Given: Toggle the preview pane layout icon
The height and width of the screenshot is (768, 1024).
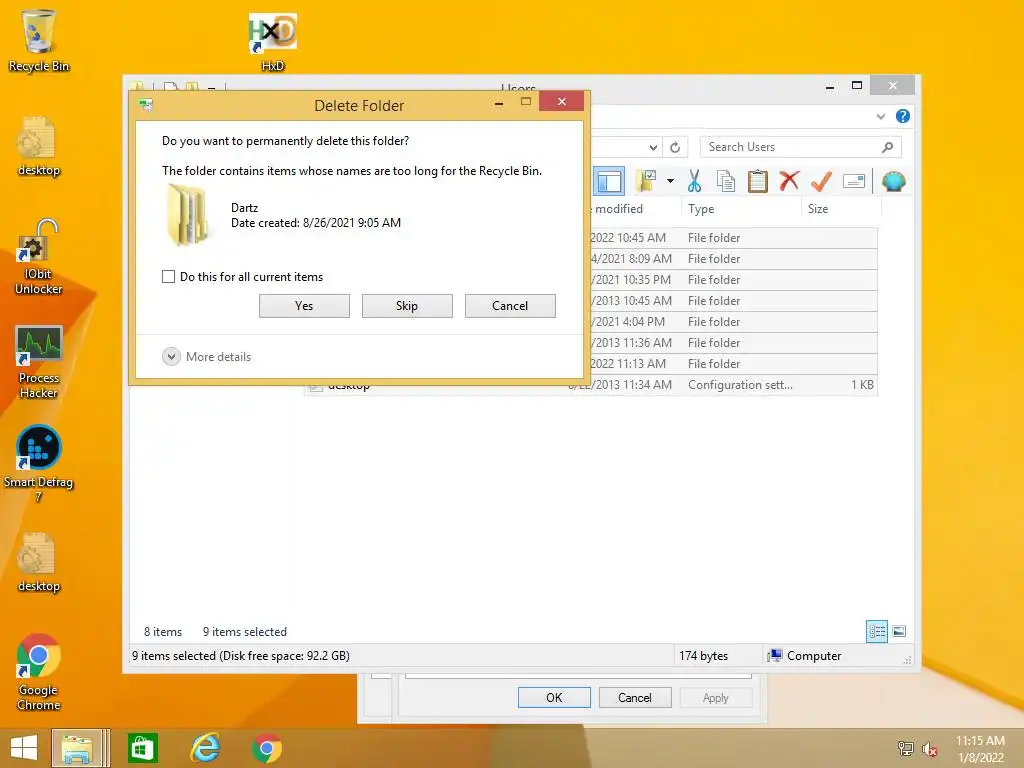Looking at the screenshot, I should tap(609, 181).
